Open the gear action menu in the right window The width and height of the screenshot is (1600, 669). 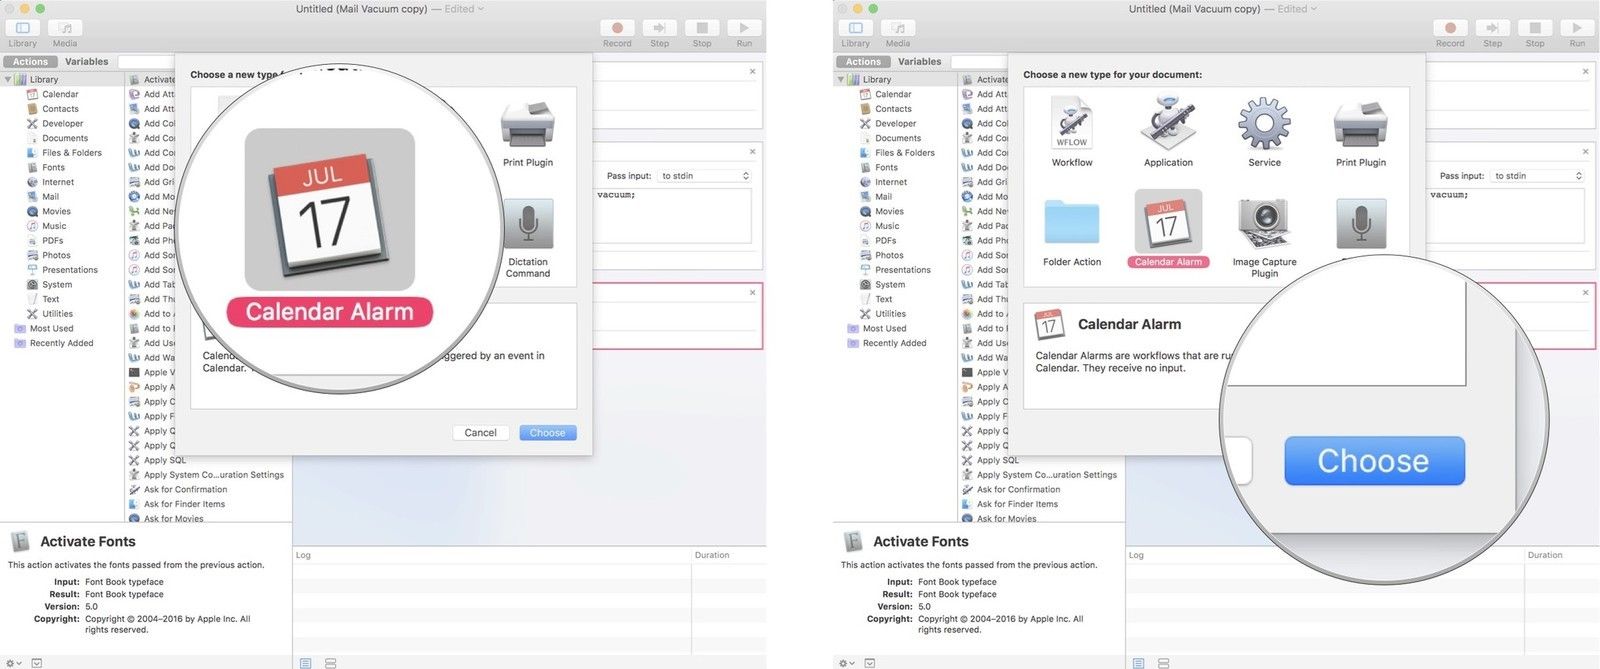846,662
